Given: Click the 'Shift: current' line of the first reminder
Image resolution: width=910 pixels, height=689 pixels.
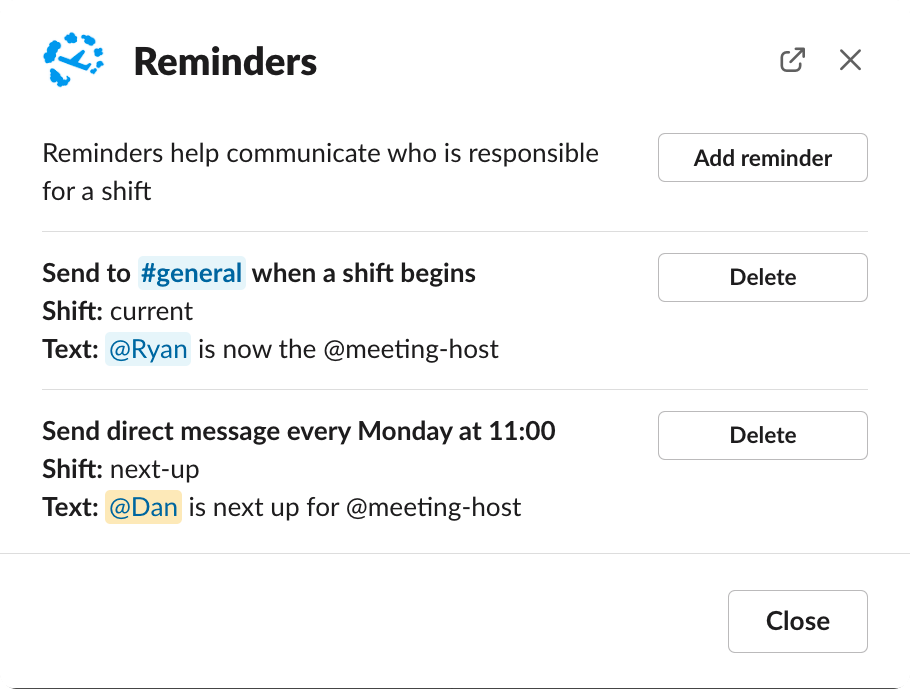Looking at the screenshot, I should coord(116,311).
